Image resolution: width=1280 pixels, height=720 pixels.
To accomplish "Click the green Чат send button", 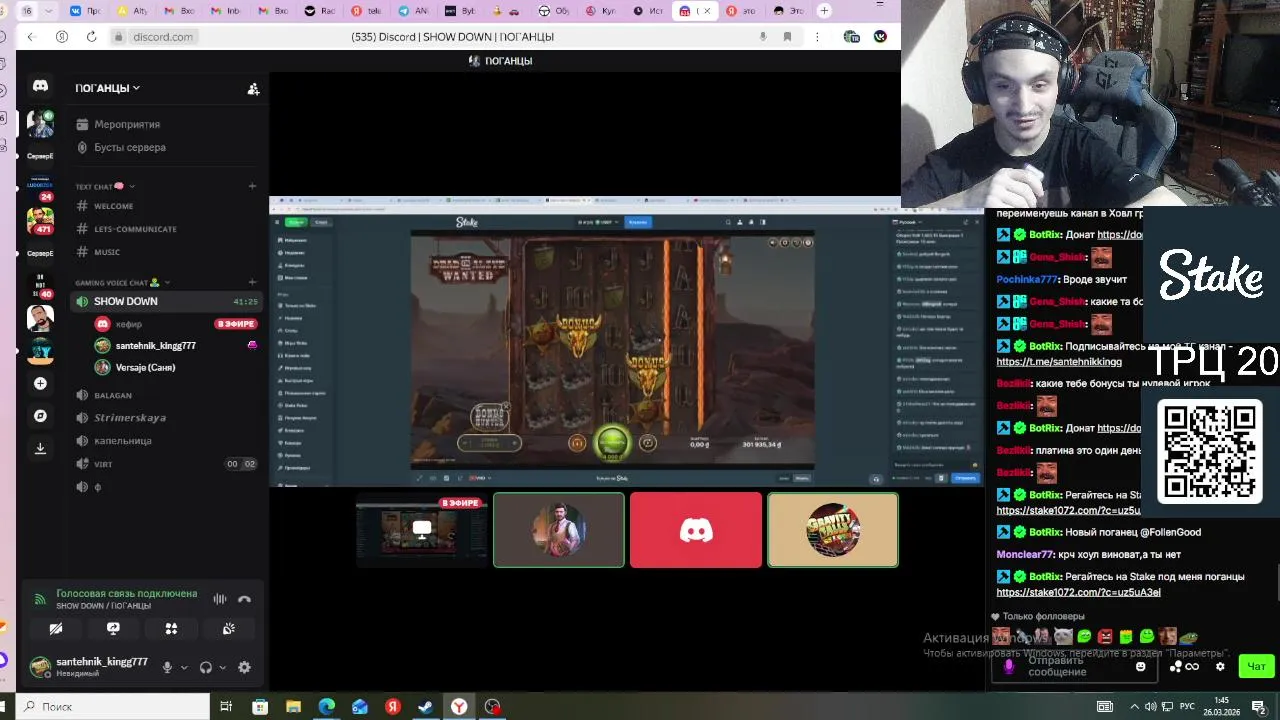I will 1256,667.
